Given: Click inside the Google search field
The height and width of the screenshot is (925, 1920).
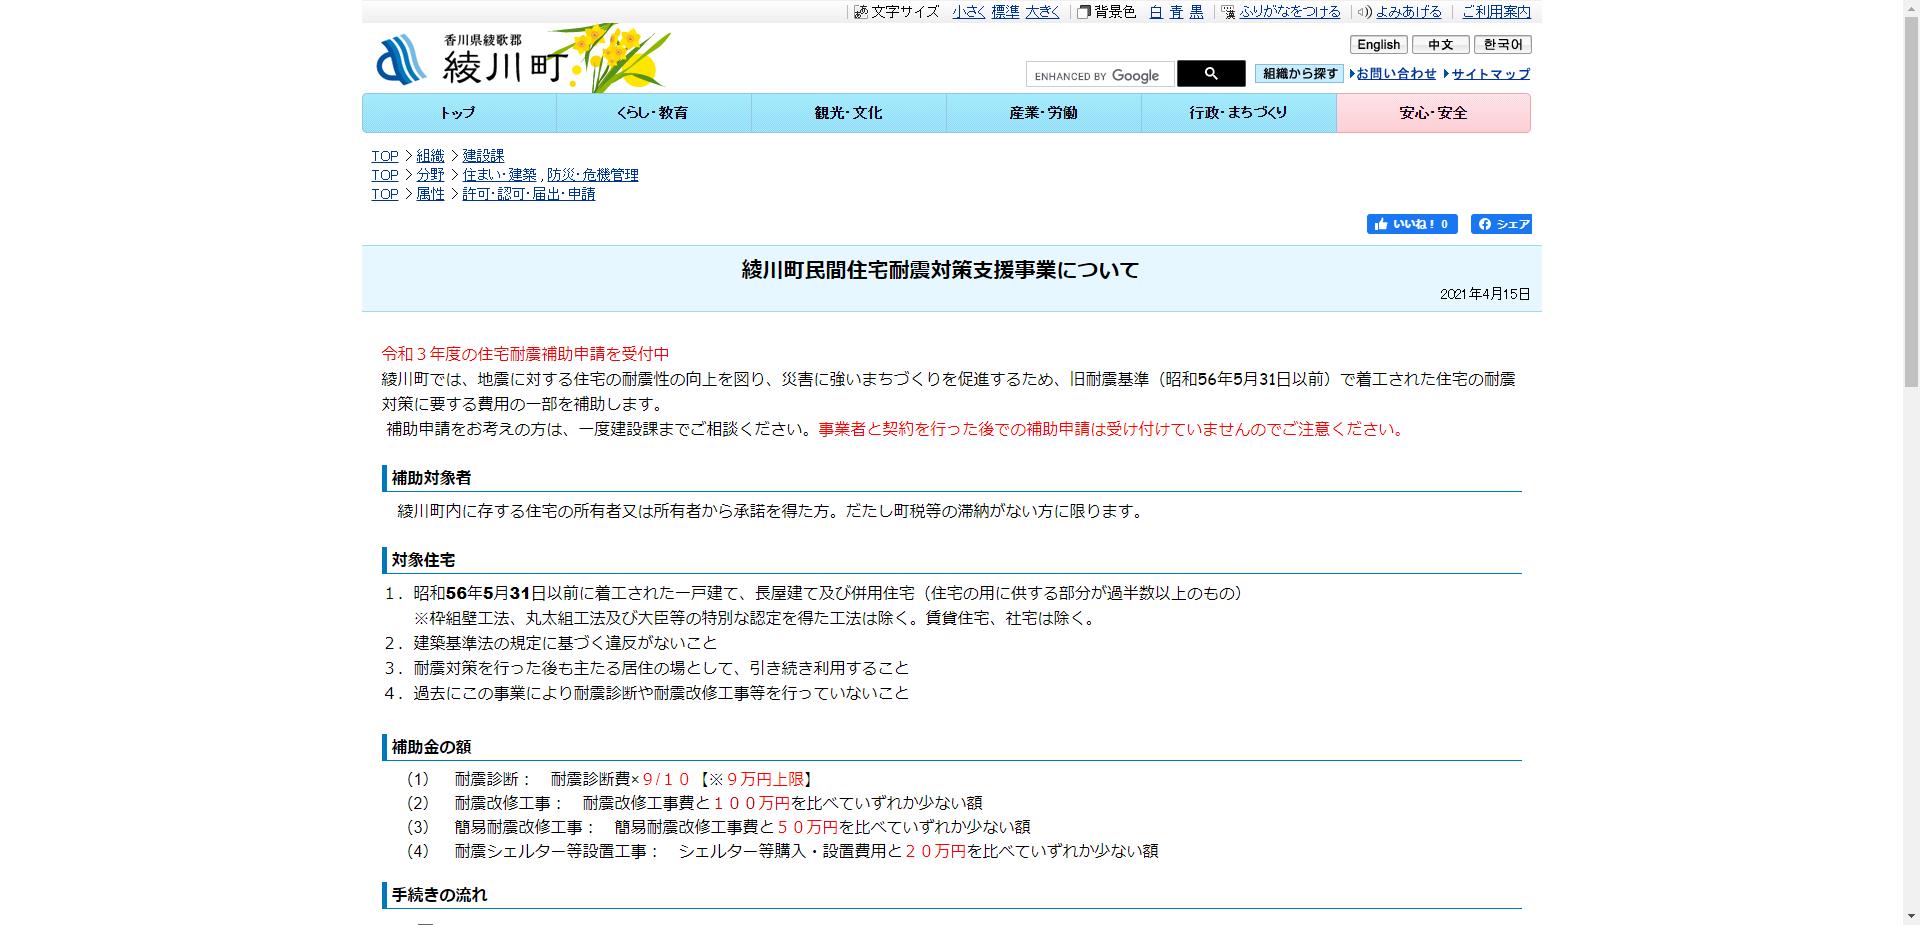Looking at the screenshot, I should (1098, 74).
